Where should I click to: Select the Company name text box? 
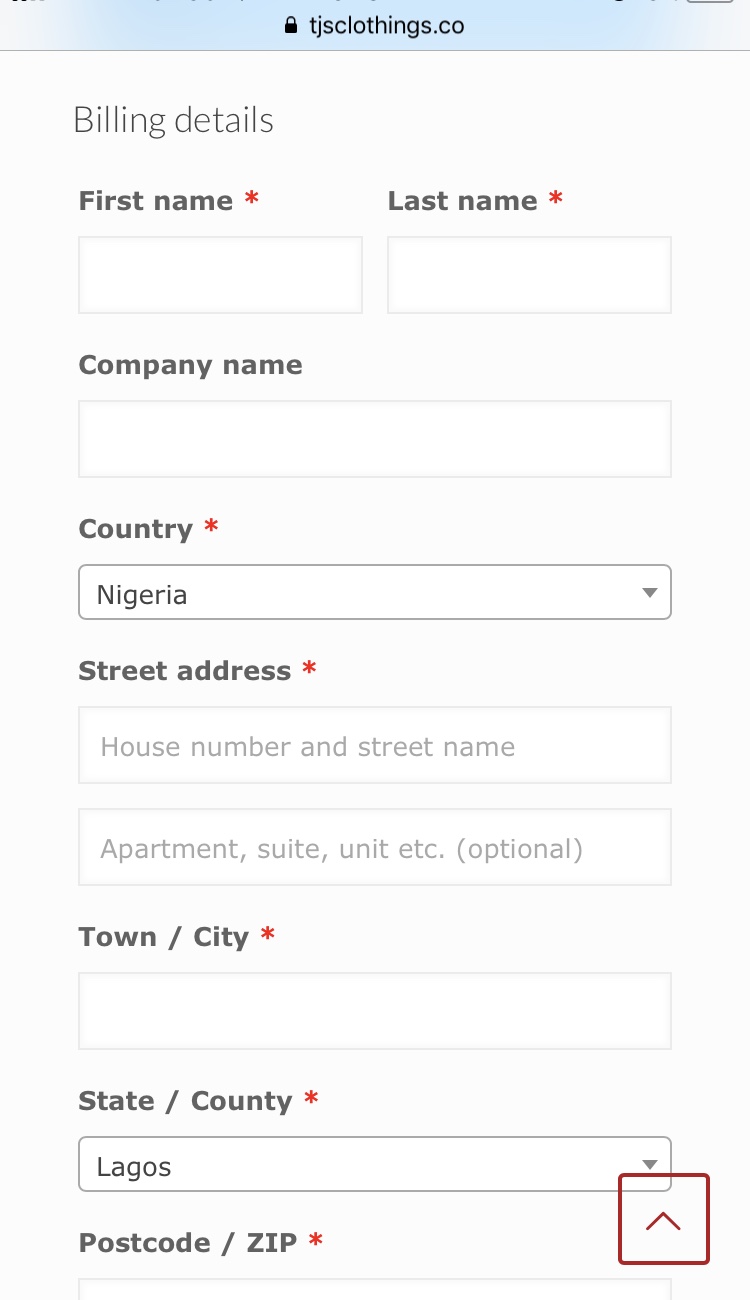(x=375, y=439)
